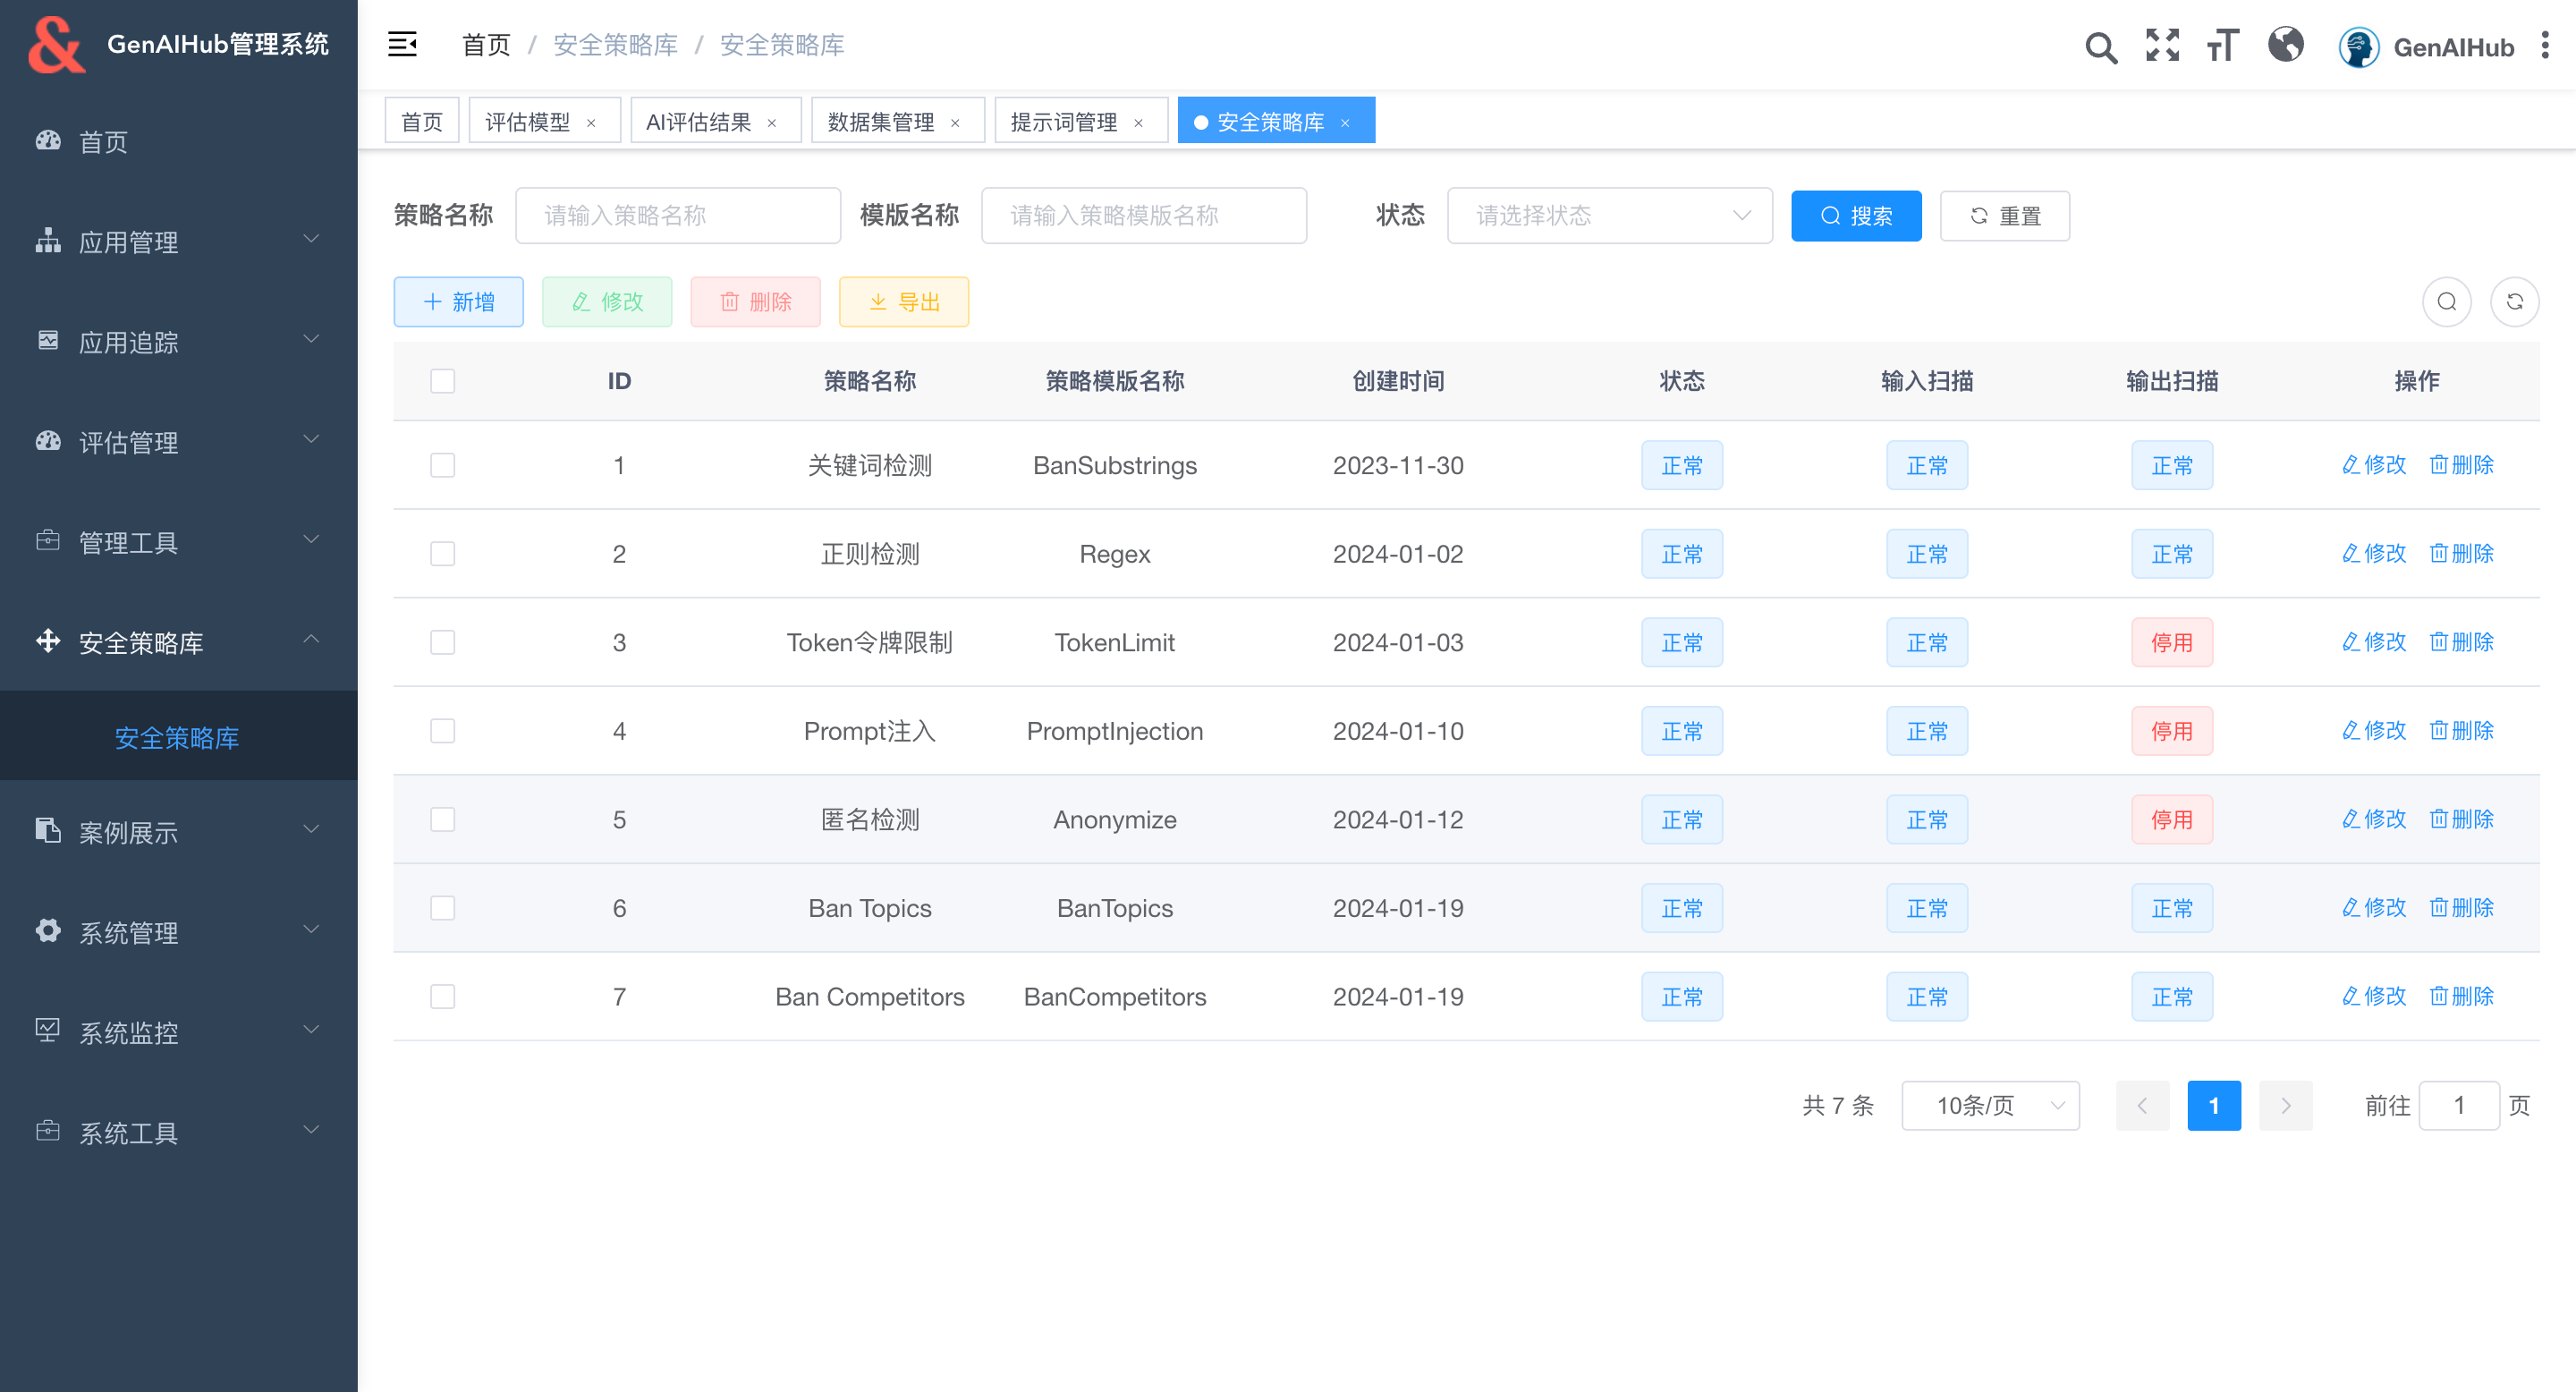Open the 10条/页 page size dropdown
2576x1392 pixels.
[x=1989, y=1105]
